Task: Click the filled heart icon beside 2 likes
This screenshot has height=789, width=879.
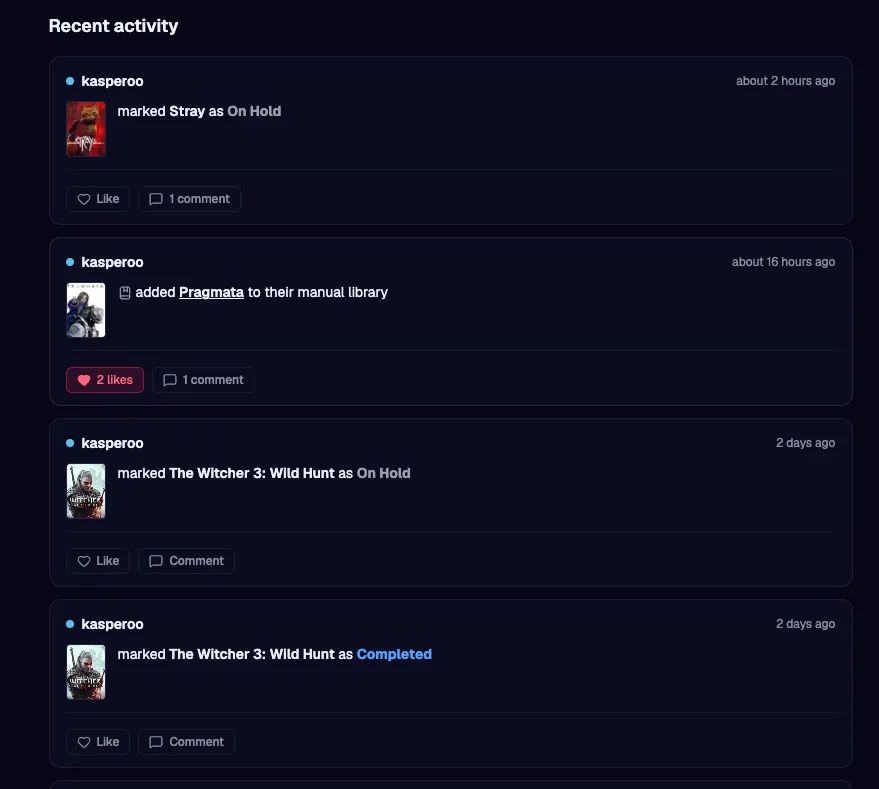Action: 84,380
